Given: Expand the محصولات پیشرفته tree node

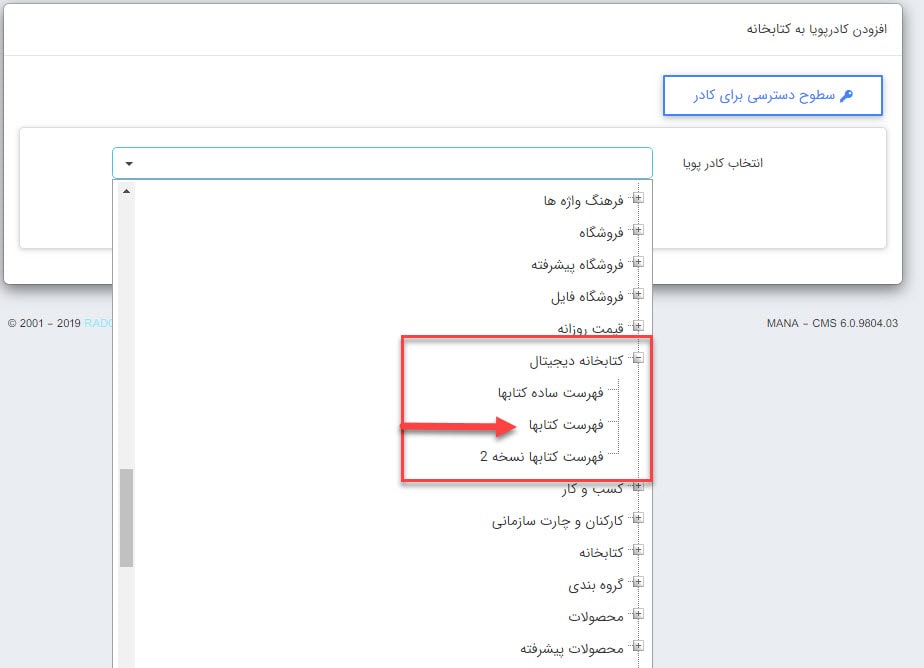Looking at the screenshot, I should [639, 648].
